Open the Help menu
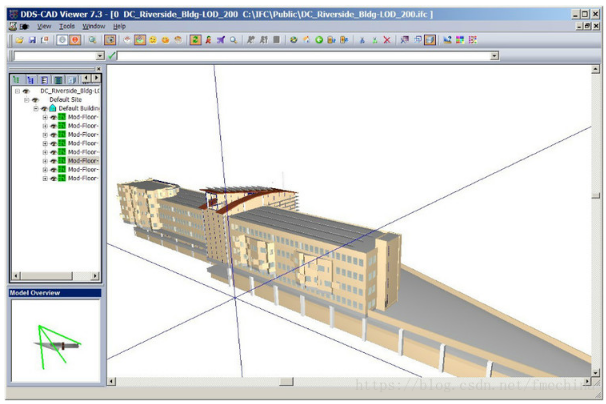Screen dimensions: 606x404 point(119,26)
